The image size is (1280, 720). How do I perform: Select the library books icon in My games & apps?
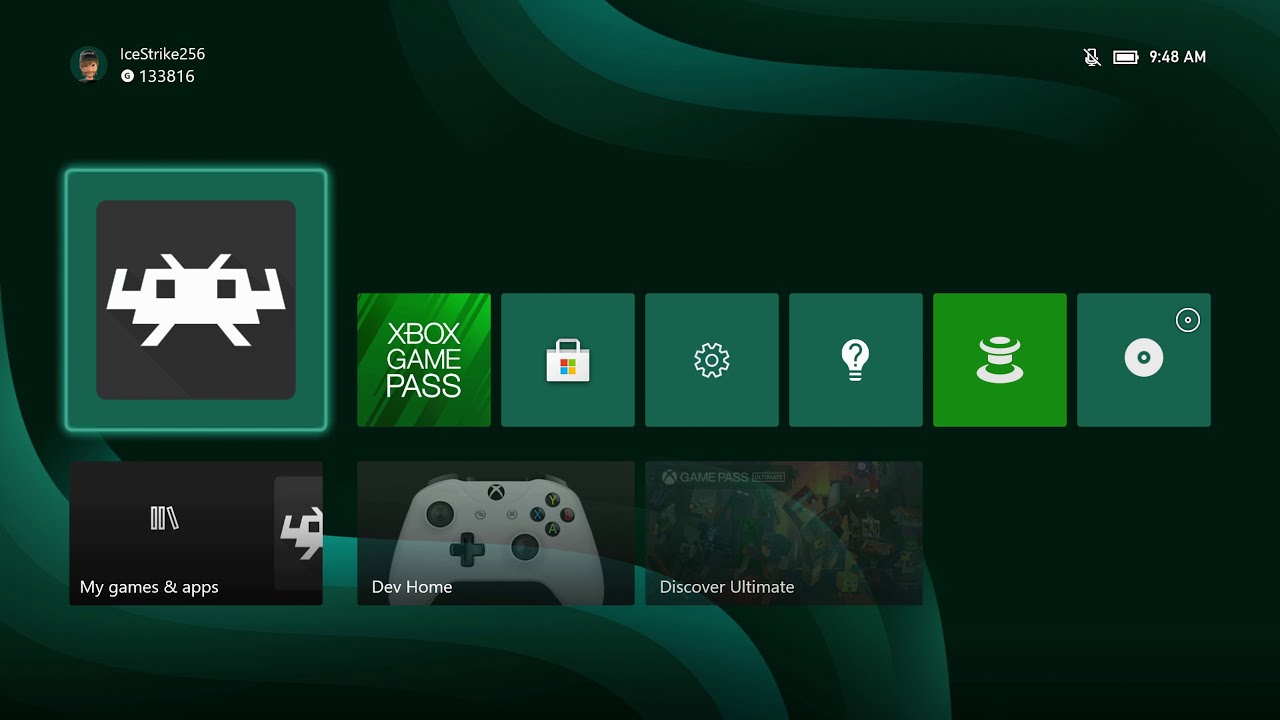tap(165, 518)
